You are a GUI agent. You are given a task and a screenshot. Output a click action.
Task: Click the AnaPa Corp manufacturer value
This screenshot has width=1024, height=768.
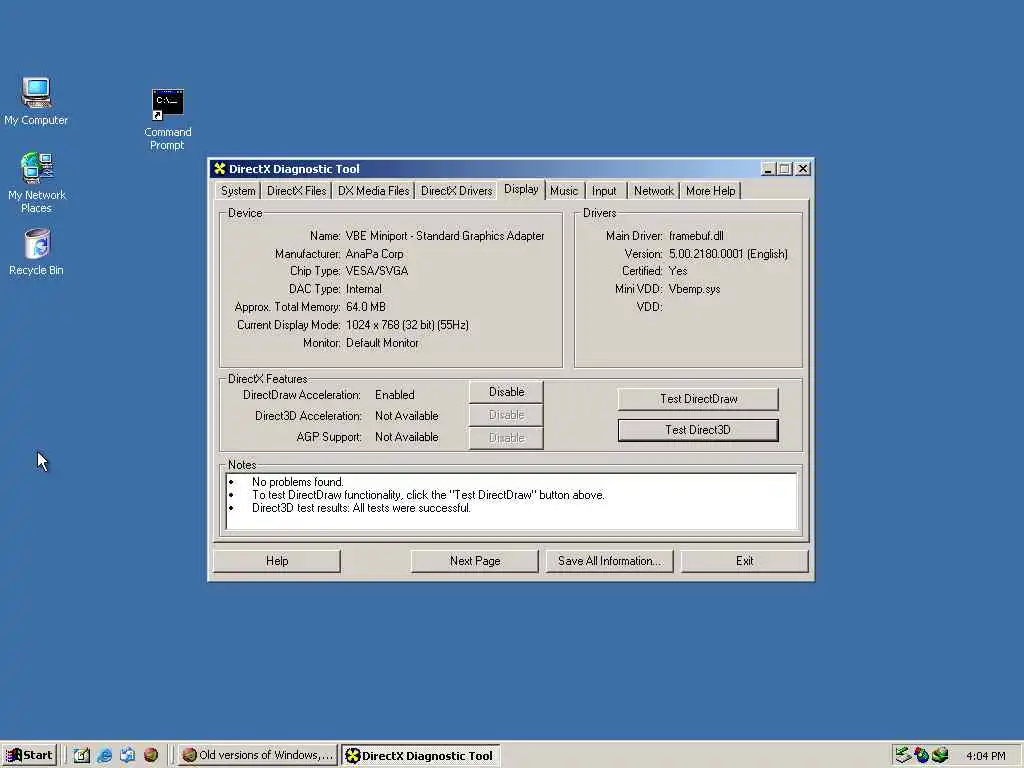pos(374,253)
